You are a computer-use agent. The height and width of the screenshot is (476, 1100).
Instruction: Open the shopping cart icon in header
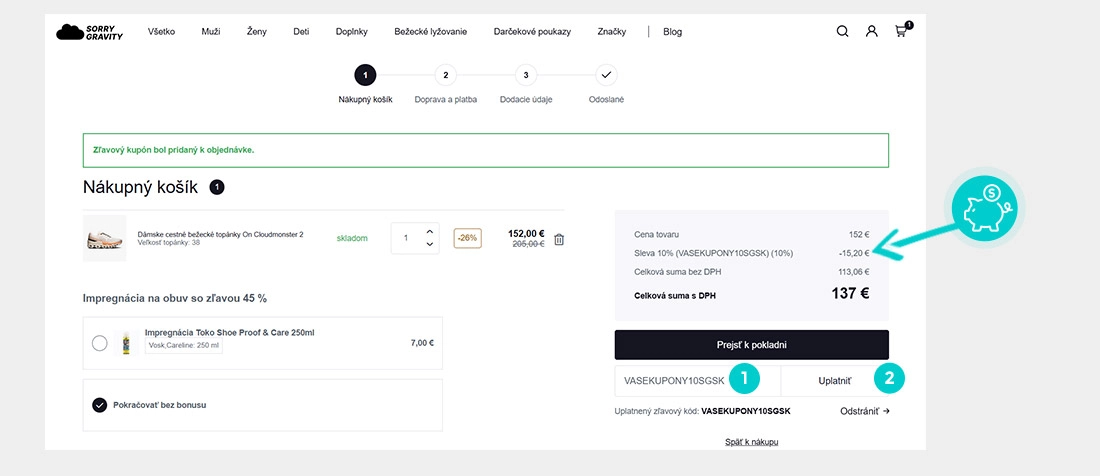[902, 30]
